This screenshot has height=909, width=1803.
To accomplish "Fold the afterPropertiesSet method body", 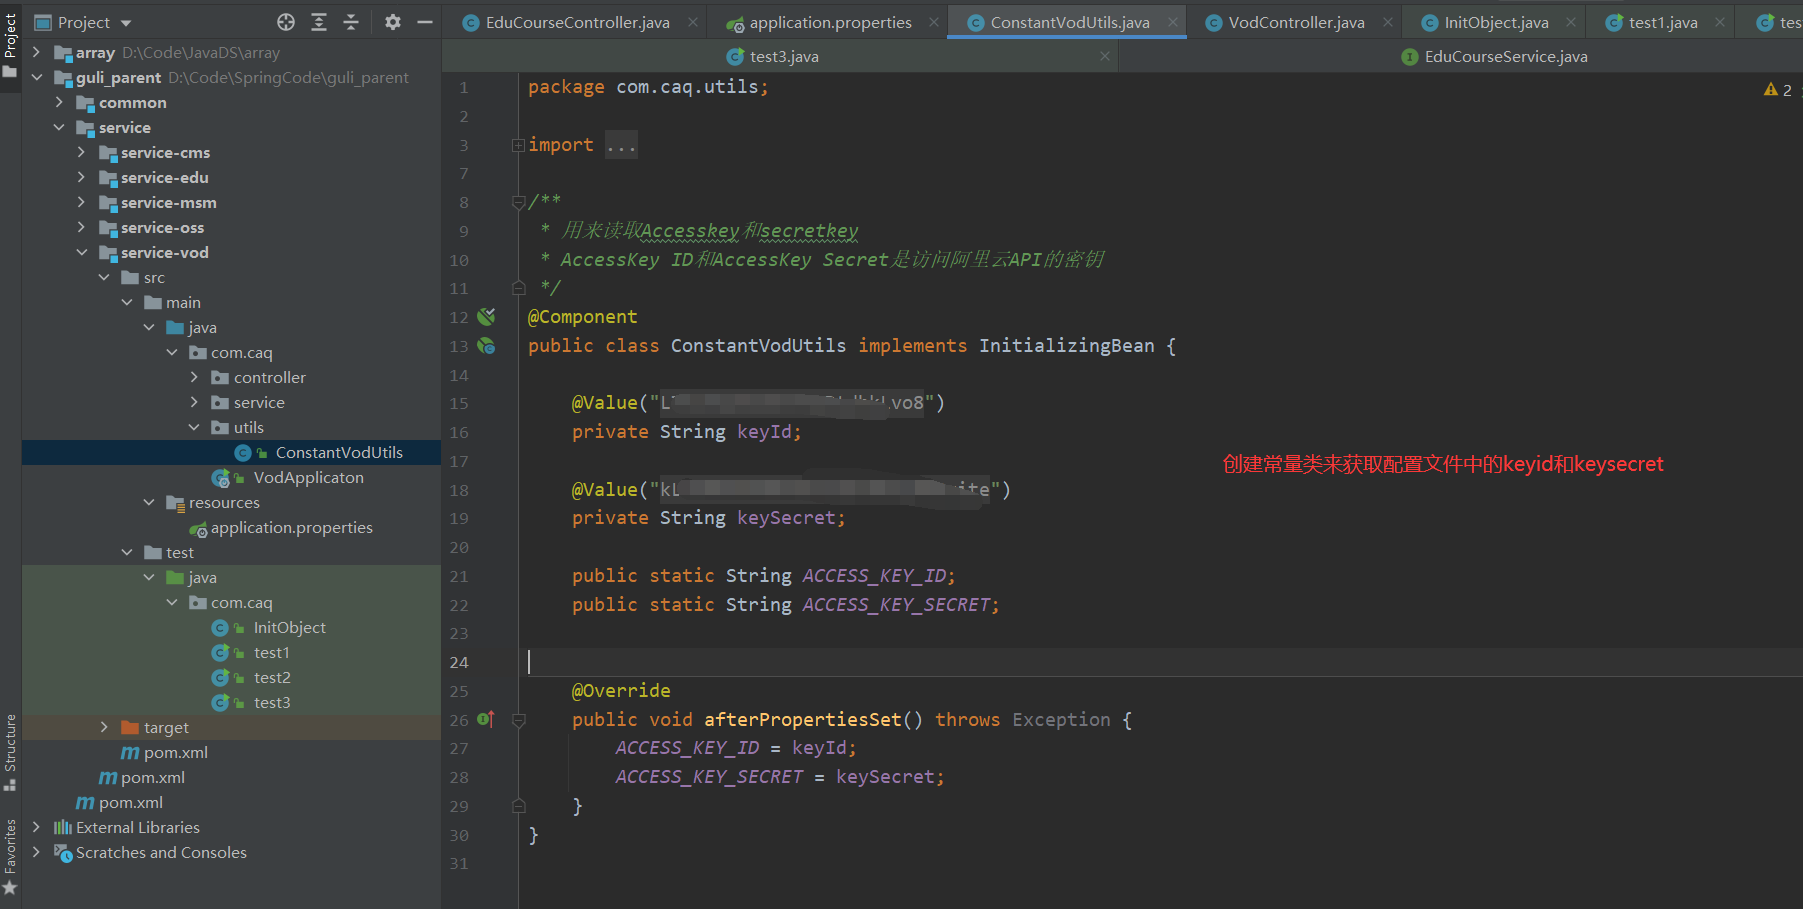I will (x=518, y=720).
